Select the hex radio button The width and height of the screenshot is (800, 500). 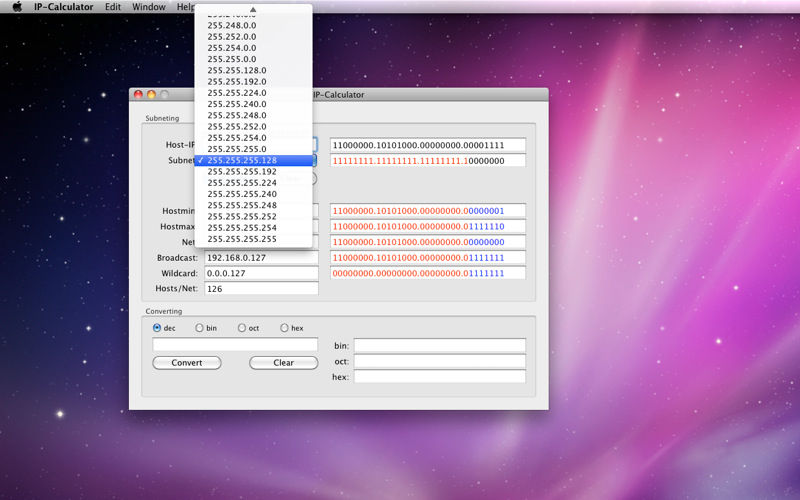coord(284,328)
